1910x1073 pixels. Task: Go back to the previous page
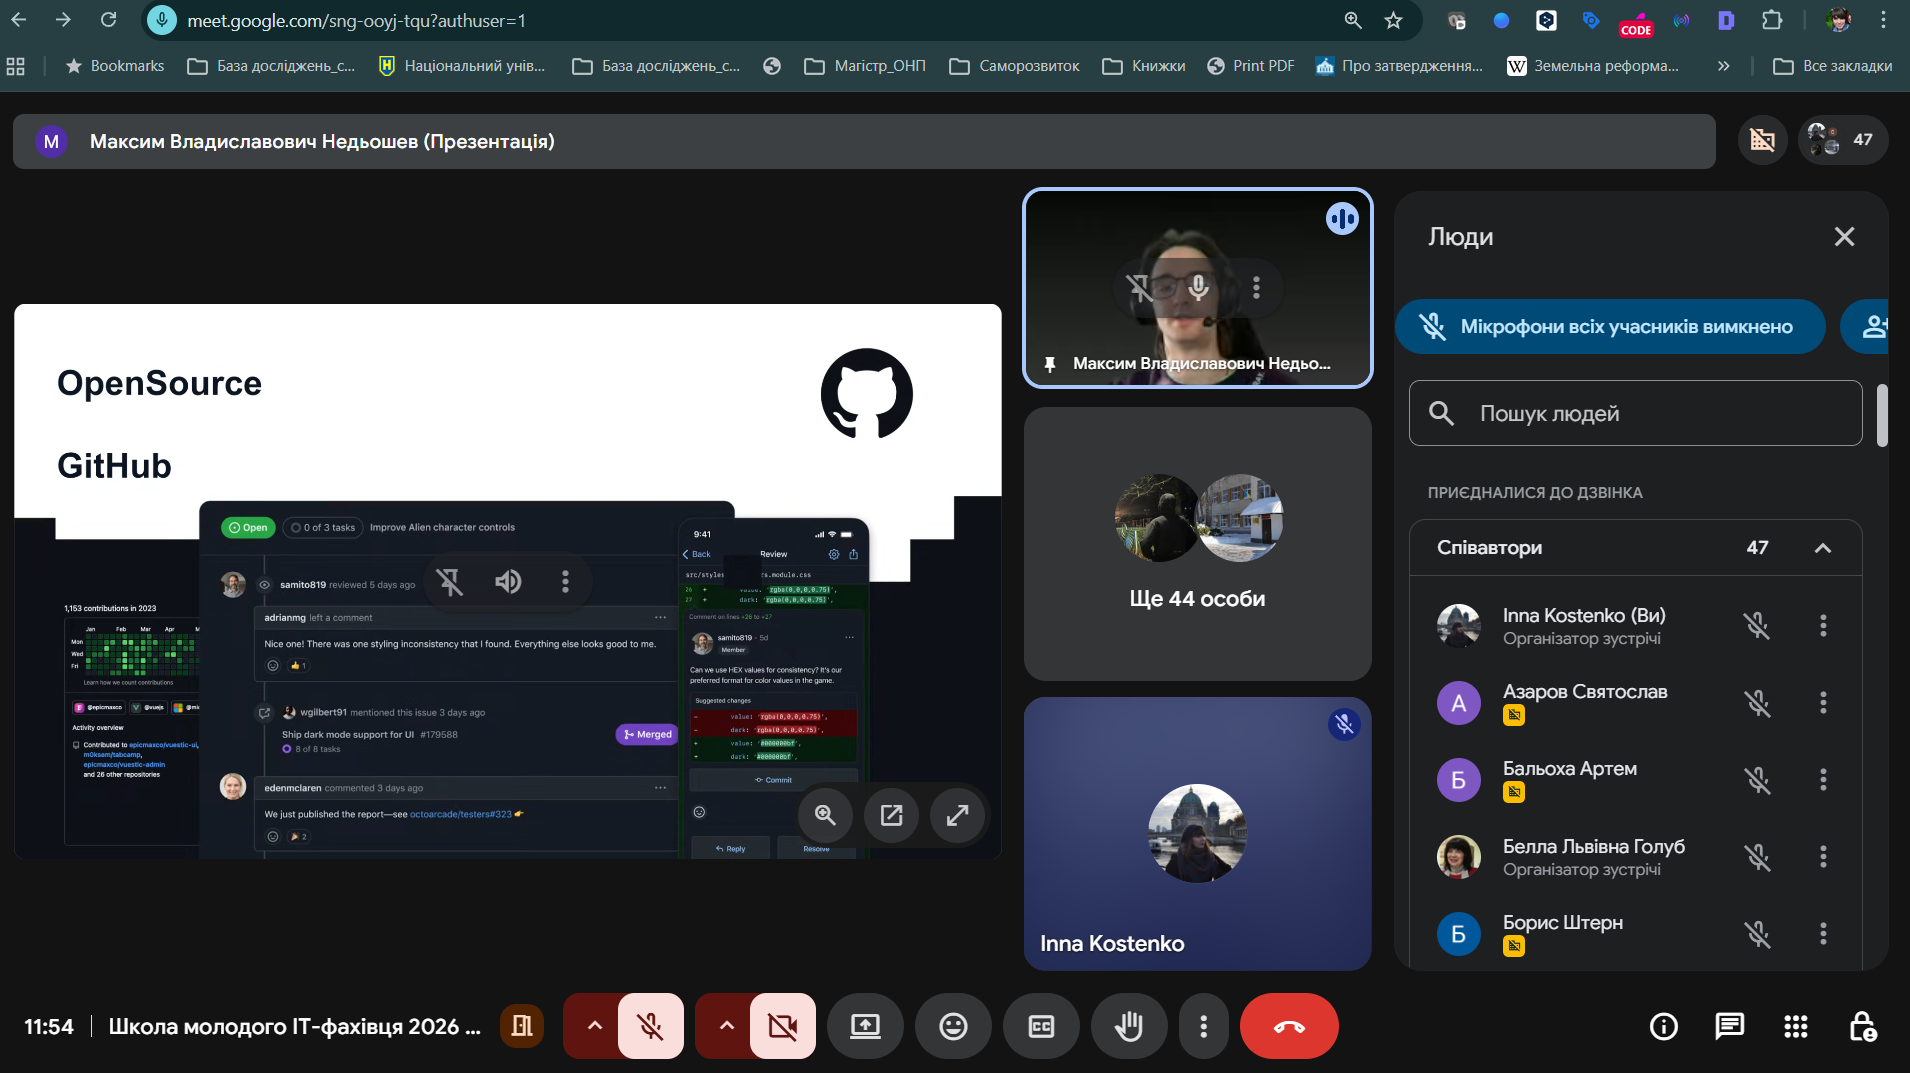coord(19,20)
